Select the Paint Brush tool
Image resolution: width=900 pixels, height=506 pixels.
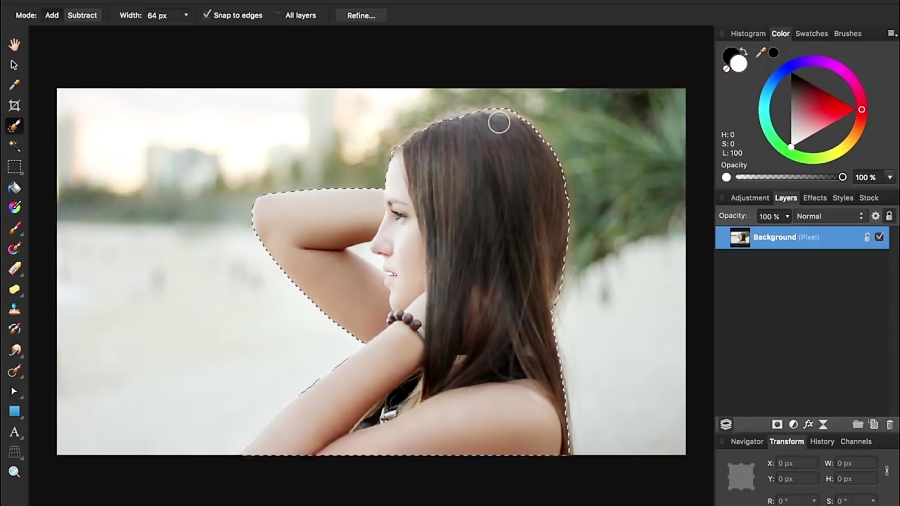(x=14, y=228)
